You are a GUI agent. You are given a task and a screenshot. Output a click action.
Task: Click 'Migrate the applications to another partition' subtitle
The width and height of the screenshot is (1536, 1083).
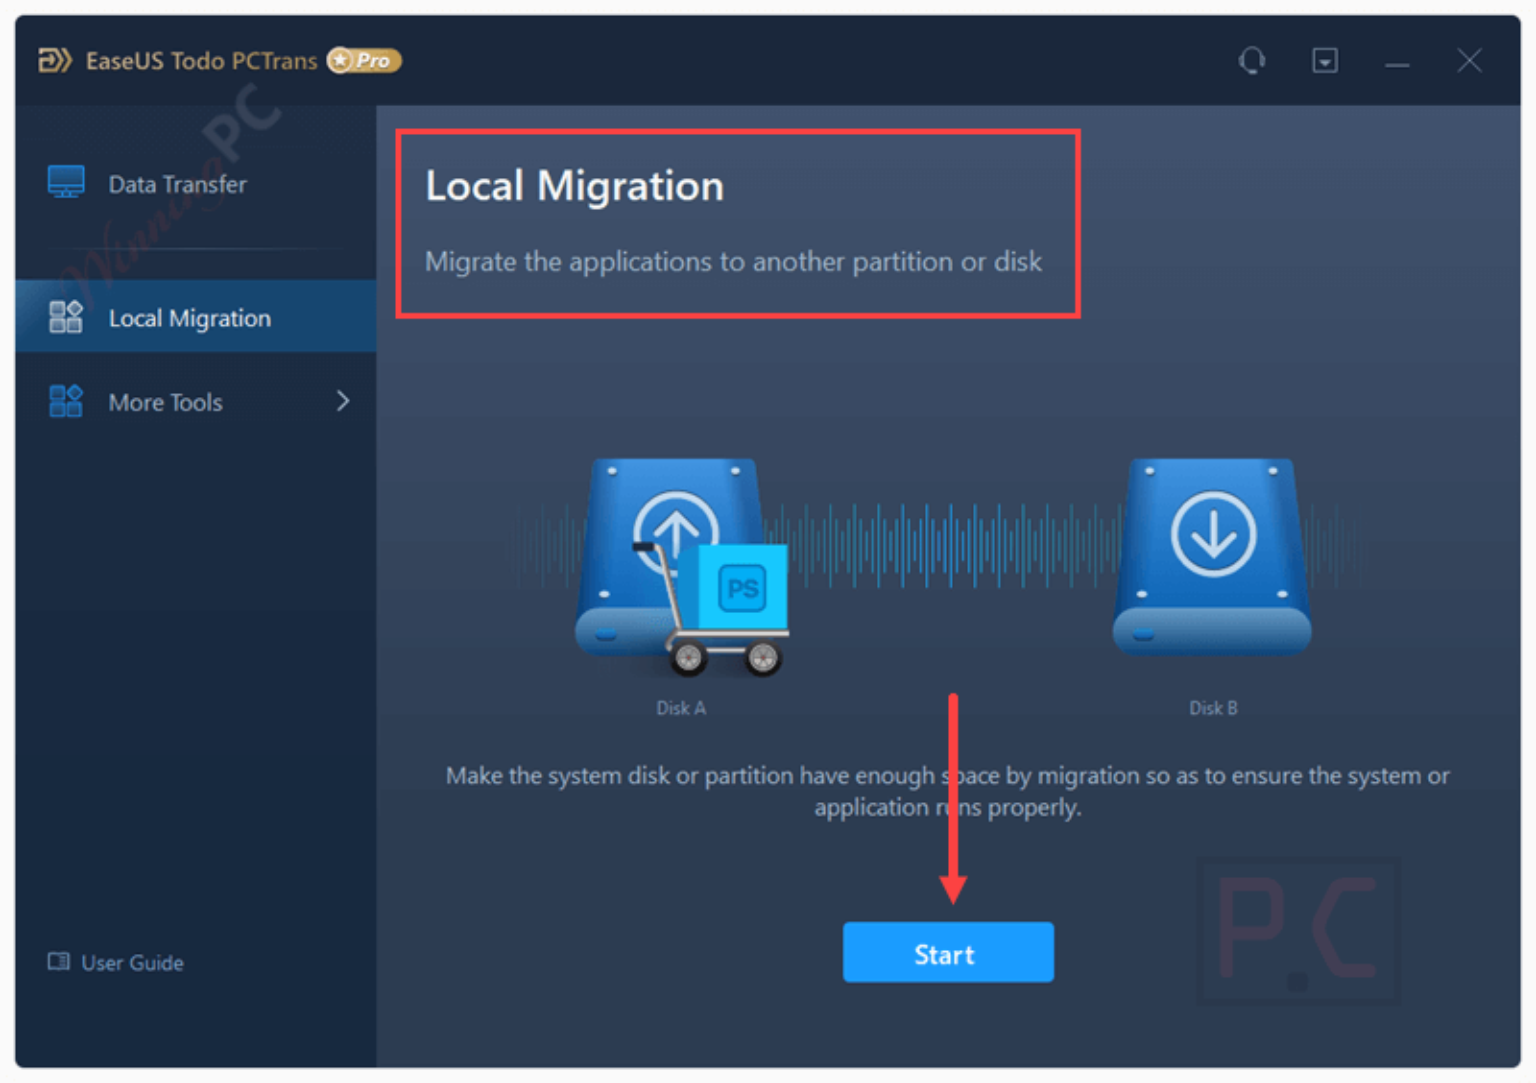tap(733, 262)
